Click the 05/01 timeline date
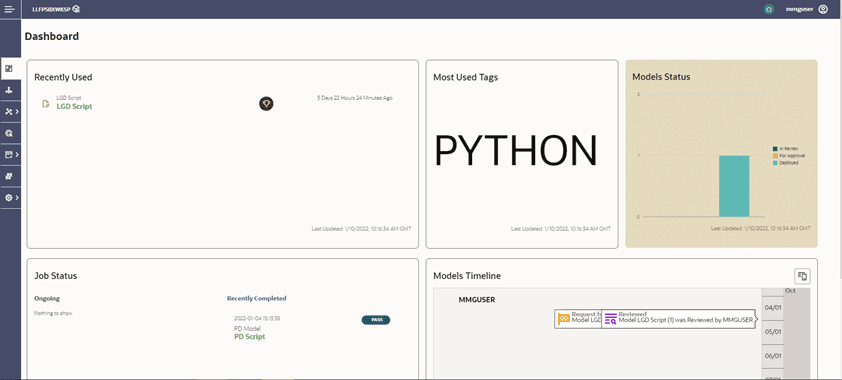842x380 pixels. tap(772, 332)
